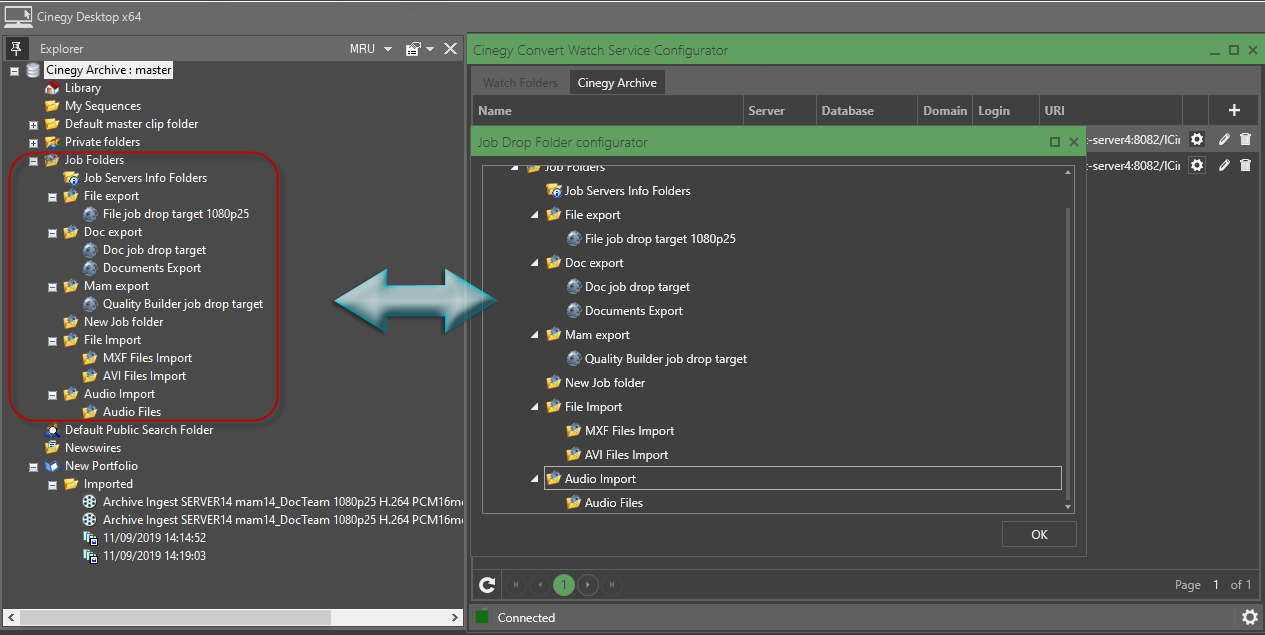Select New Job folder icon in Explorer
The width and height of the screenshot is (1265, 635).
tap(71, 322)
